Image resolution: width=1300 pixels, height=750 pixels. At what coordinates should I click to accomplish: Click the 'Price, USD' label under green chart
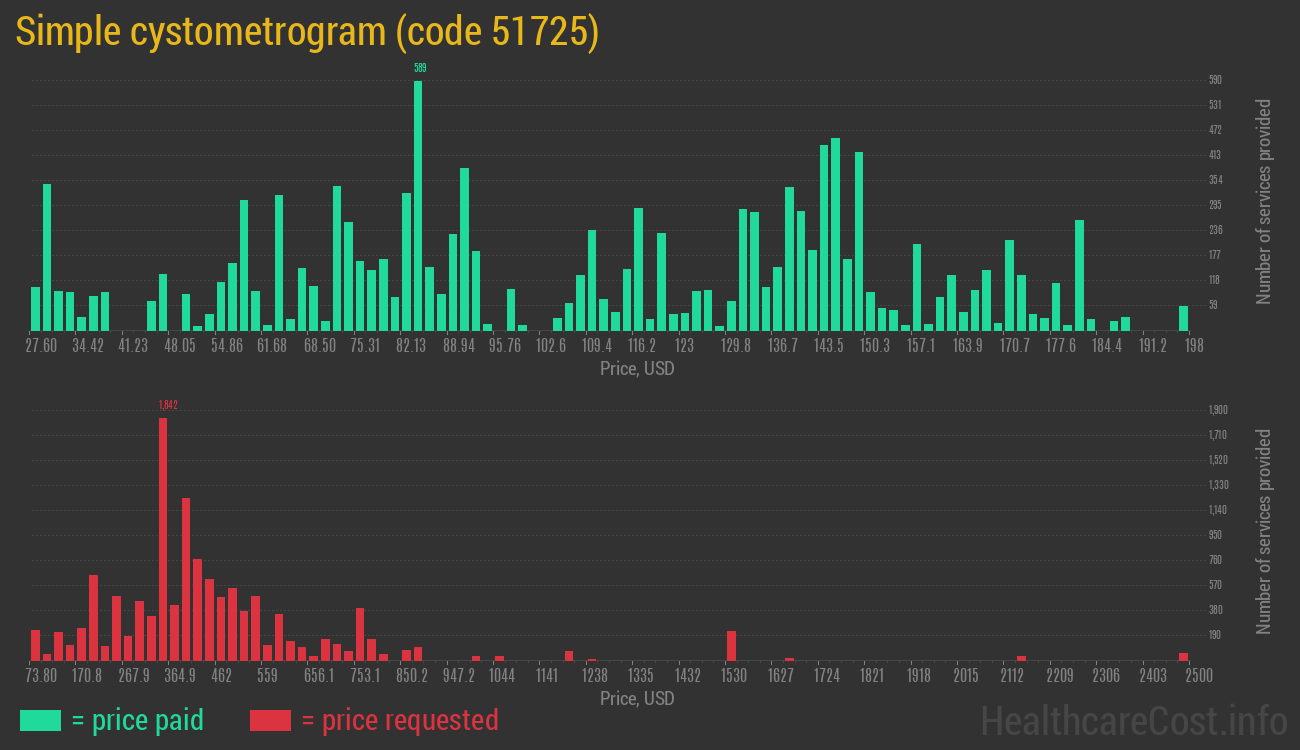tap(637, 369)
